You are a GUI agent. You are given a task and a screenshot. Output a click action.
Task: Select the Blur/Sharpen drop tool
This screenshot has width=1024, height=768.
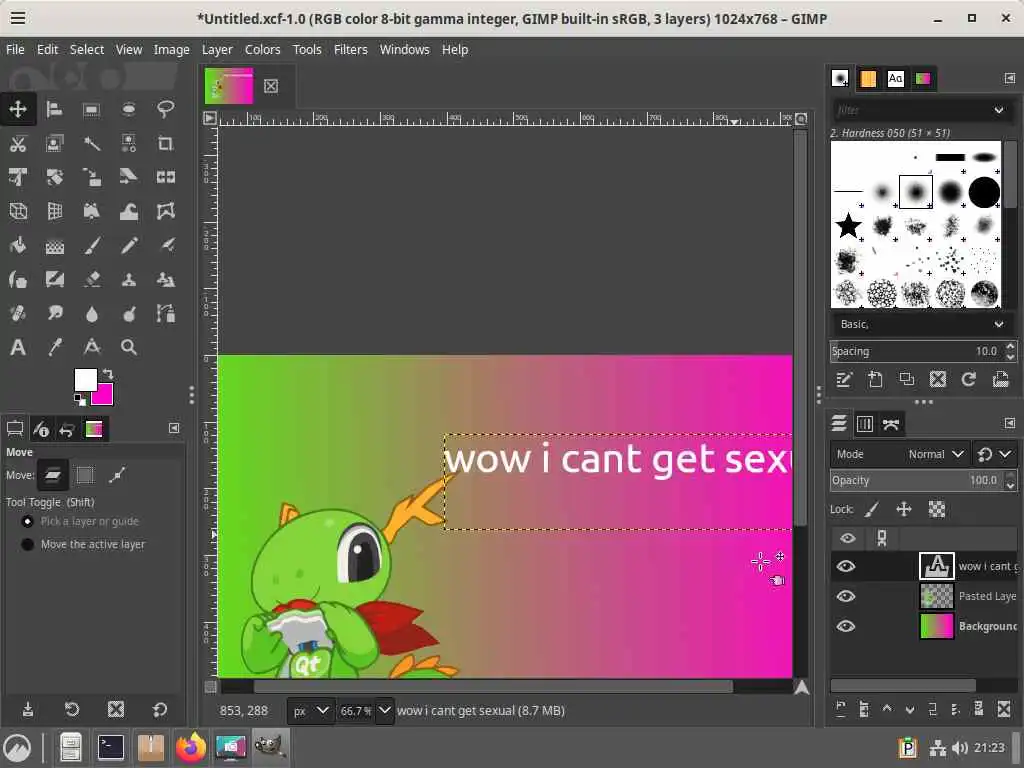pyautogui.click(x=91, y=314)
